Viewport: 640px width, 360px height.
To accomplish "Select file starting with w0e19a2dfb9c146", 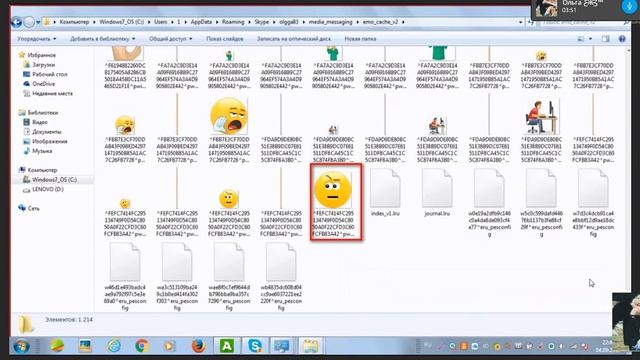I will click(489, 203).
